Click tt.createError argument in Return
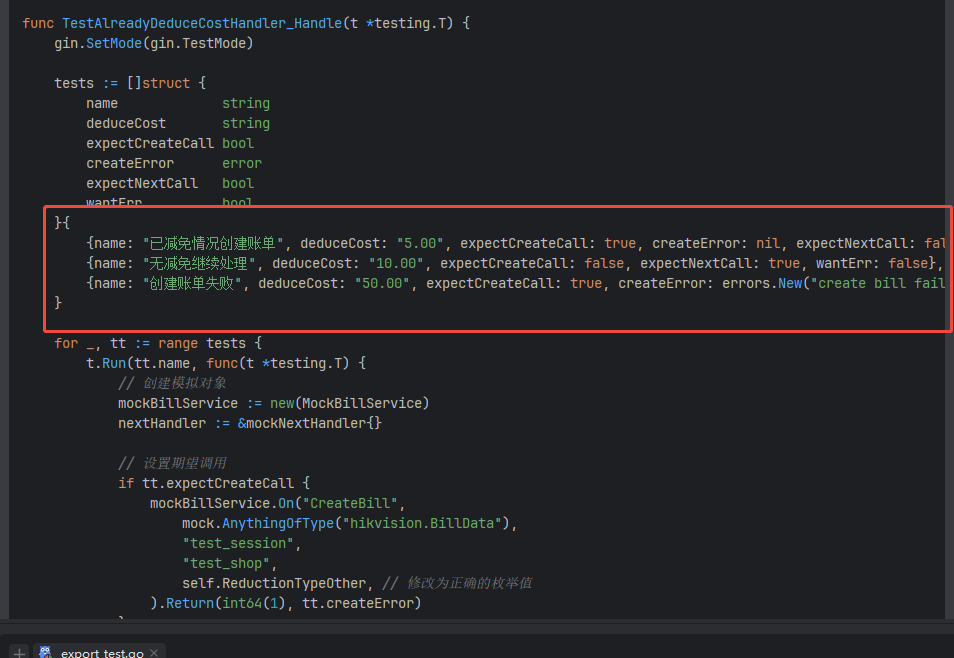This screenshot has width=954, height=658. [x=358, y=603]
